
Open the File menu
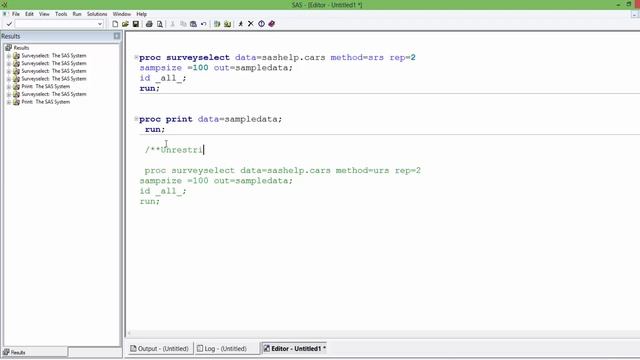pyautogui.click(x=16, y=14)
